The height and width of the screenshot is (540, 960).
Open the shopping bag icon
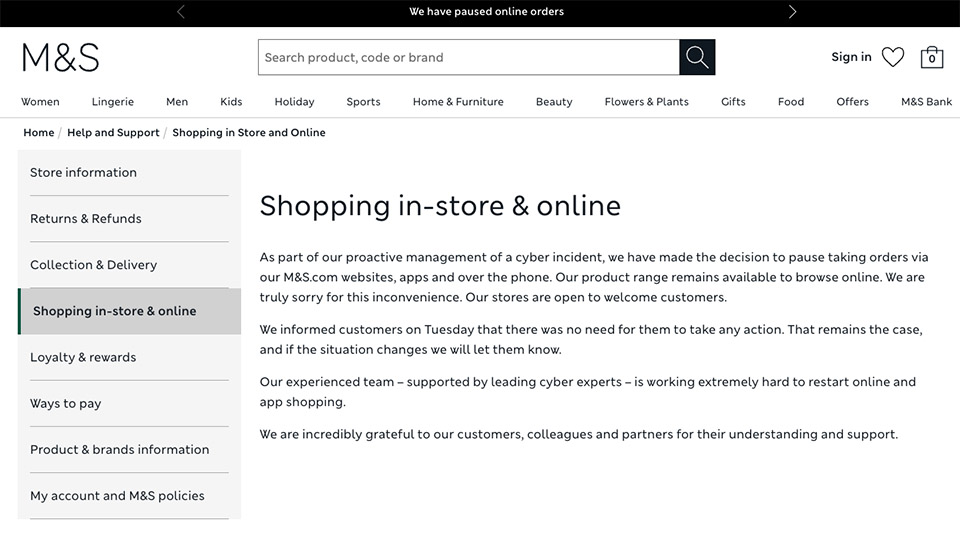click(x=931, y=57)
